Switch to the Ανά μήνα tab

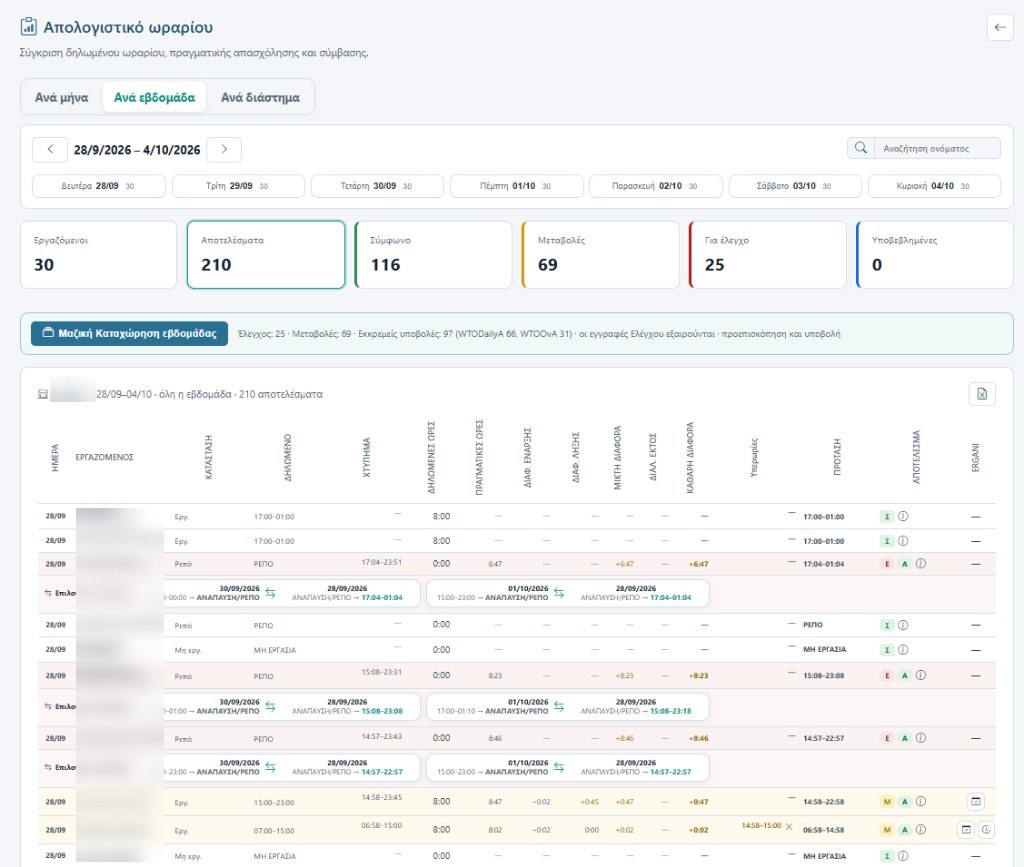click(x=61, y=97)
